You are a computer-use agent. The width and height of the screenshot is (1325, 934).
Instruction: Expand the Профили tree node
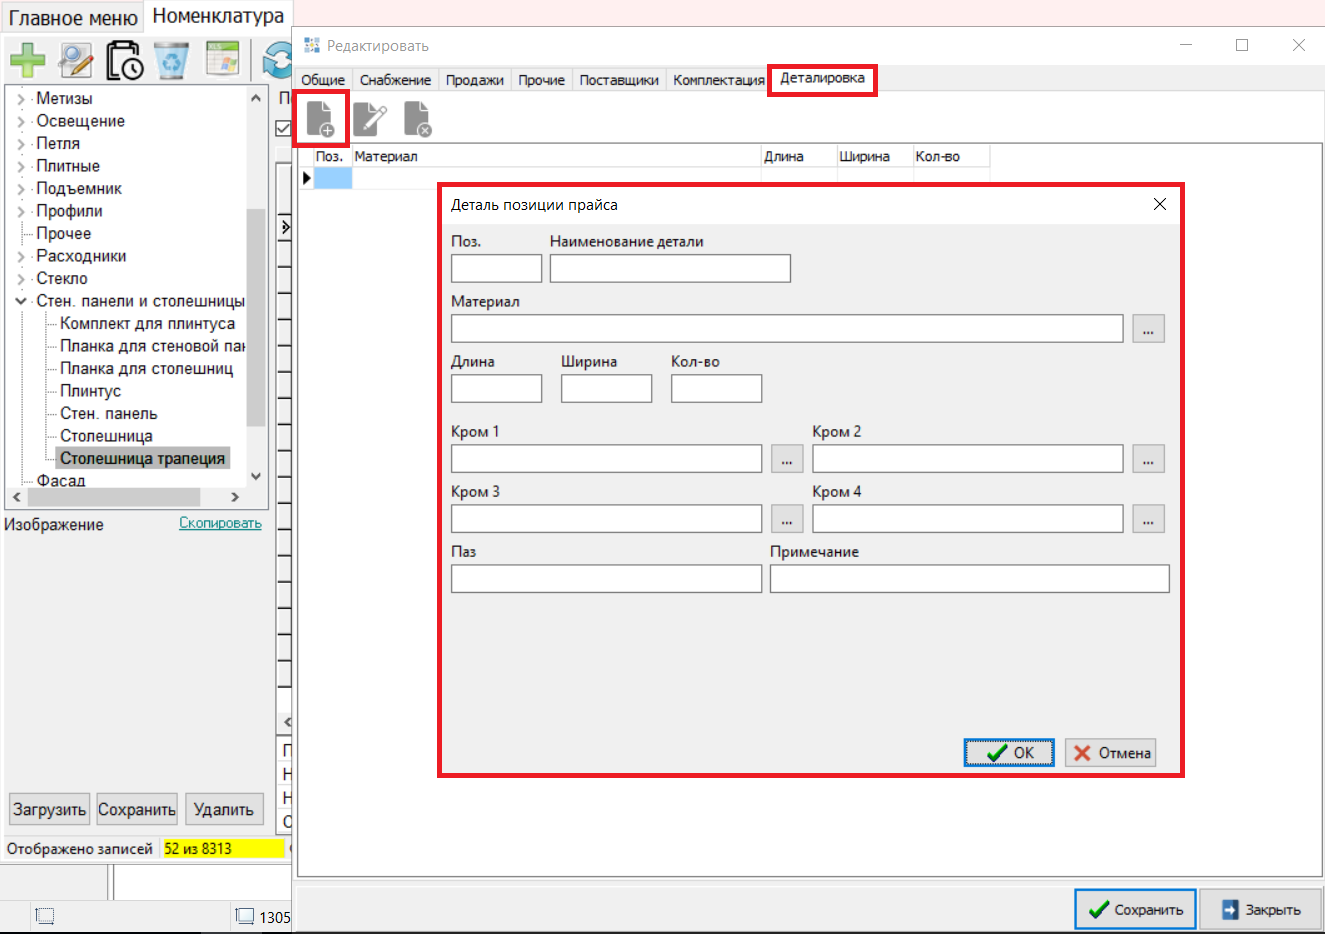pyautogui.click(x=21, y=211)
